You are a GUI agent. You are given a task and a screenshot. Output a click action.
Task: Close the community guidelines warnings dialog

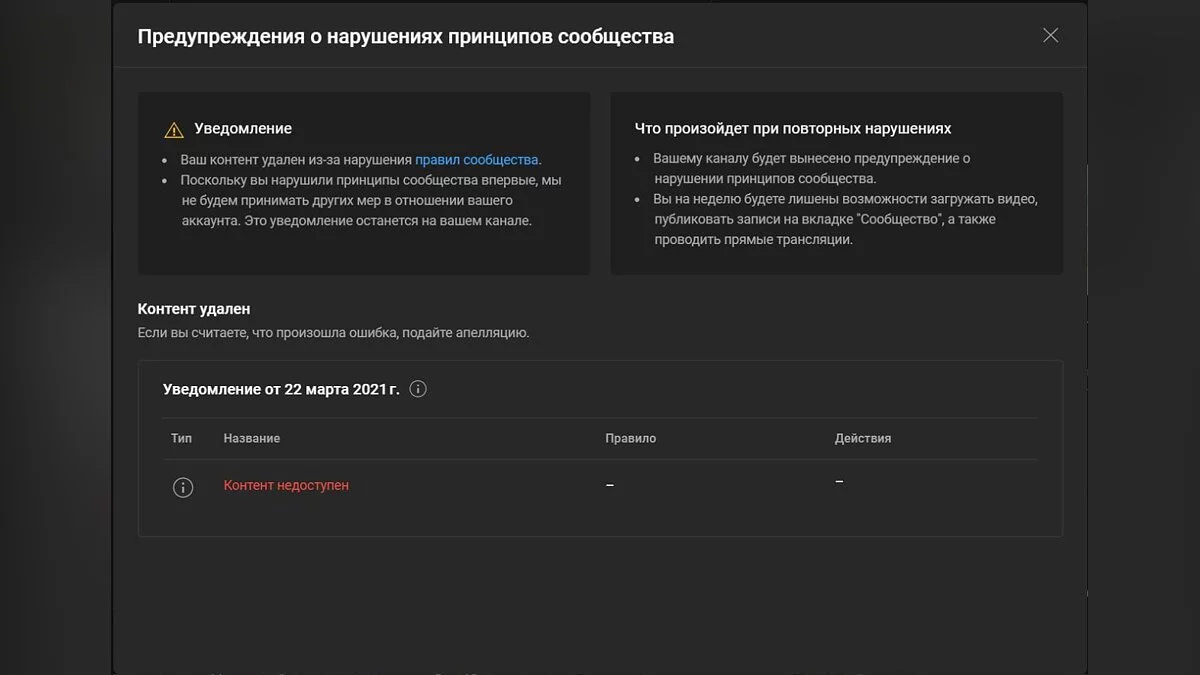1050,36
